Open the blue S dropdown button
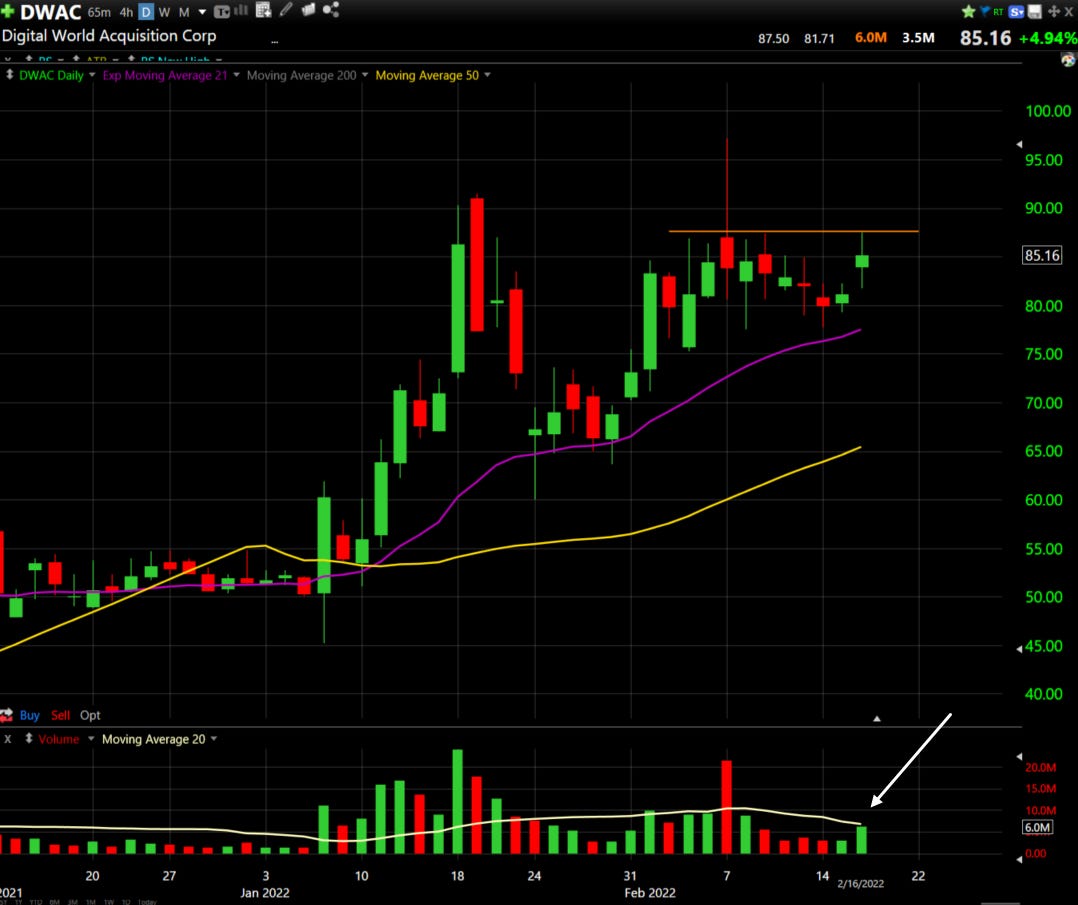1078x905 pixels. [1016, 12]
